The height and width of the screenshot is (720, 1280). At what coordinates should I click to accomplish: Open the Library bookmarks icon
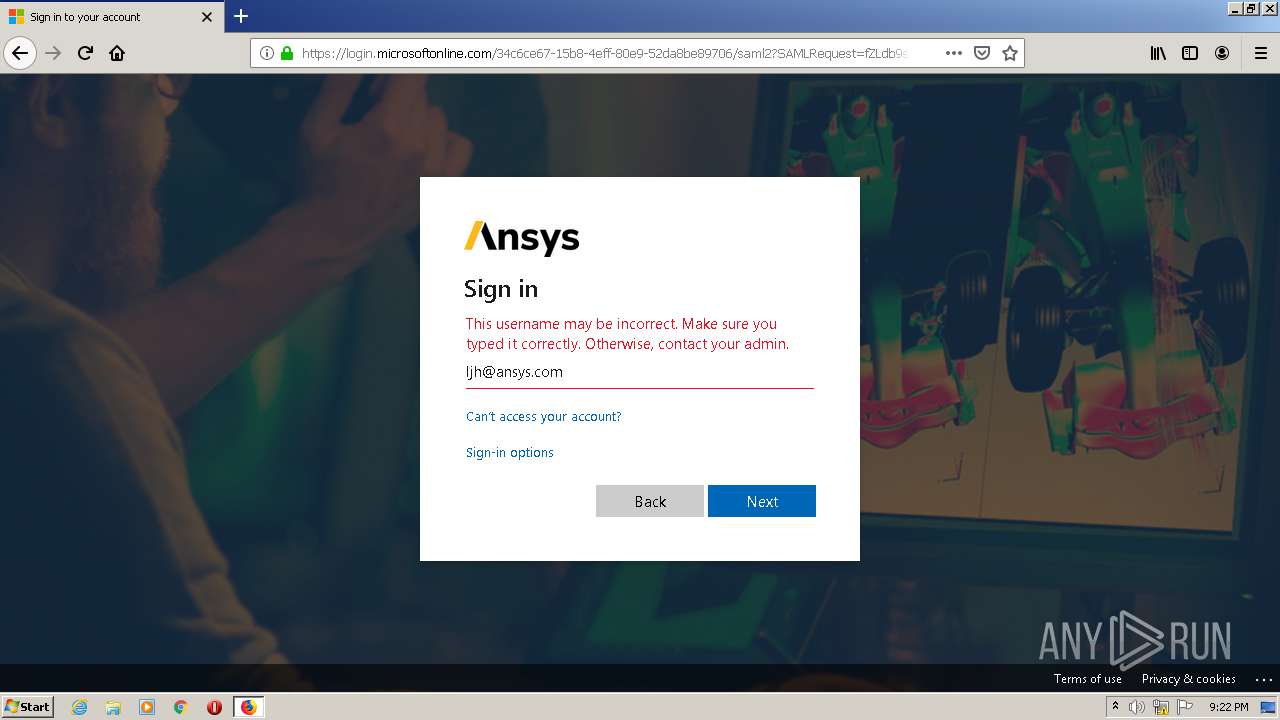tap(1158, 53)
